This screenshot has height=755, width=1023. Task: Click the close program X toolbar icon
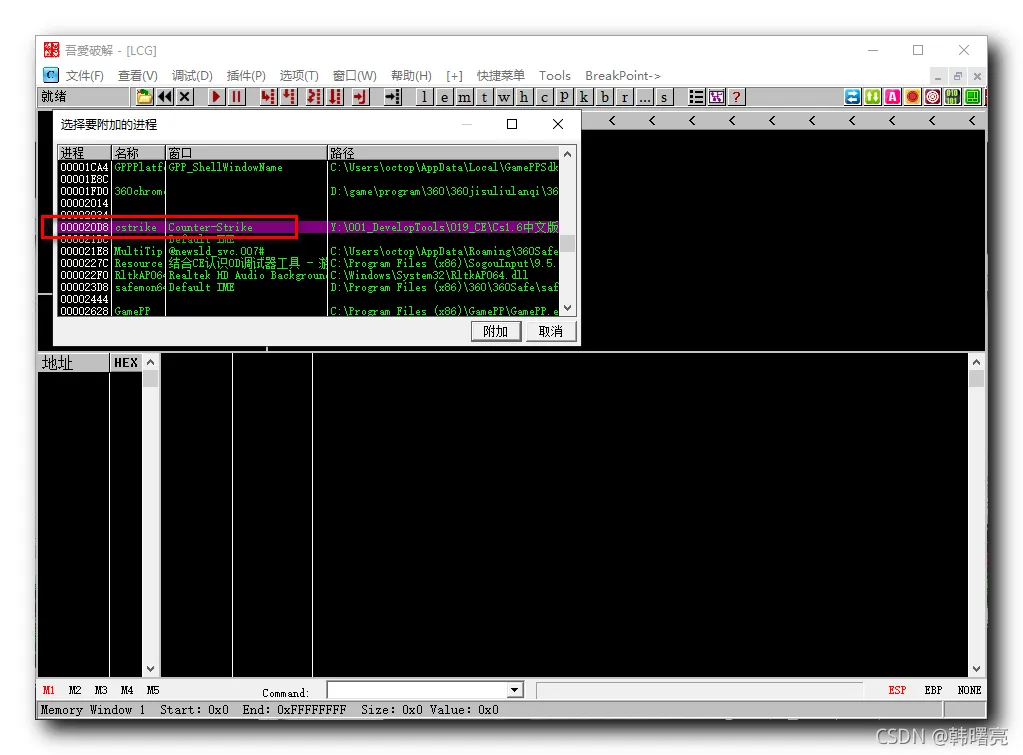[185, 97]
